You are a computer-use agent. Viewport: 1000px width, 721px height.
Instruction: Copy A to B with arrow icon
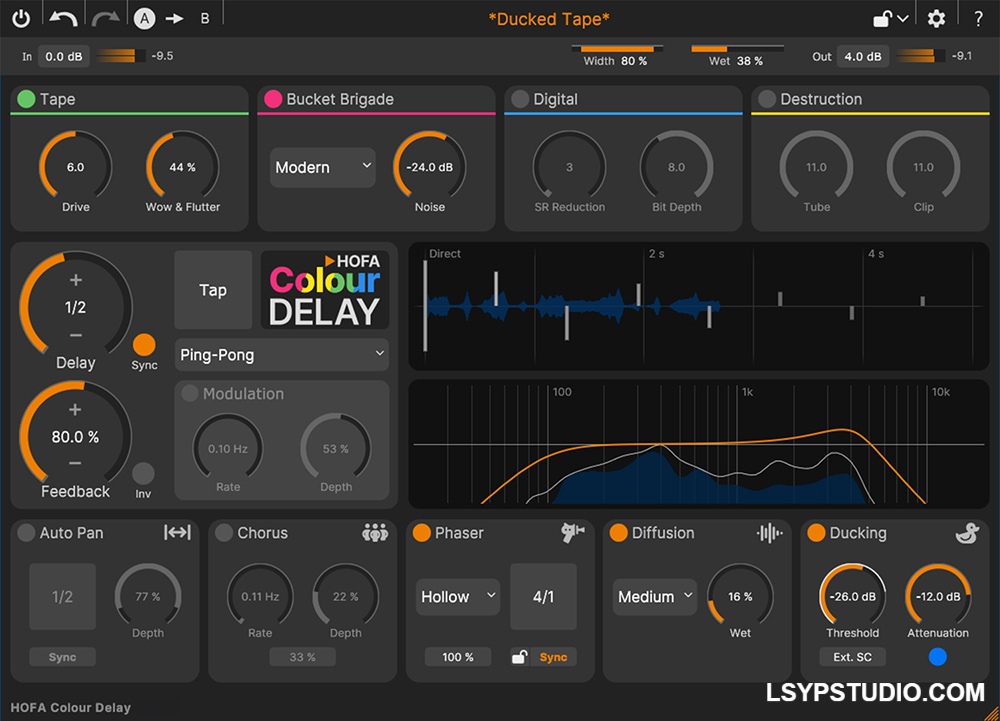pos(174,18)
